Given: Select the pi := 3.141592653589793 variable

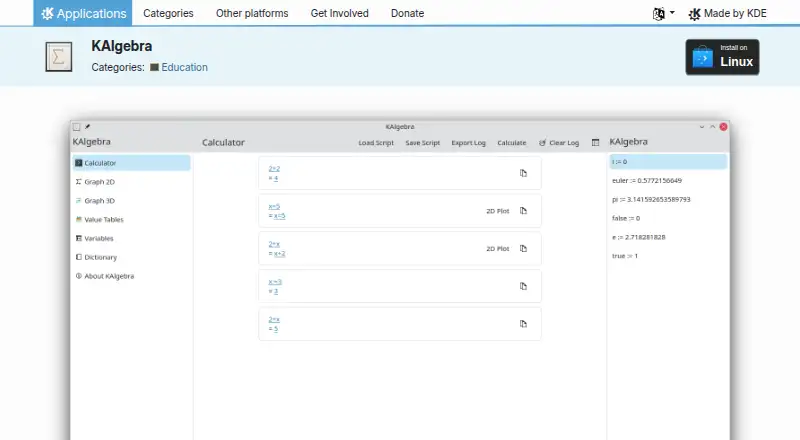Looking at the screenshot, I should coord(668,200).
